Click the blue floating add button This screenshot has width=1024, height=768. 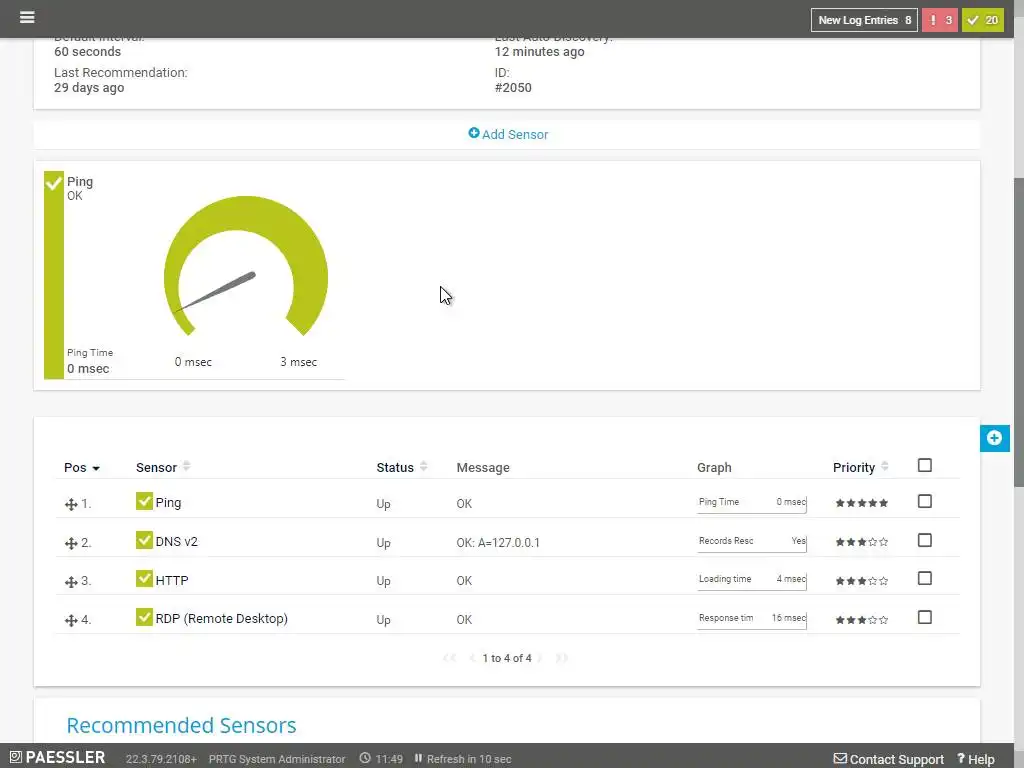coord(994,438)
